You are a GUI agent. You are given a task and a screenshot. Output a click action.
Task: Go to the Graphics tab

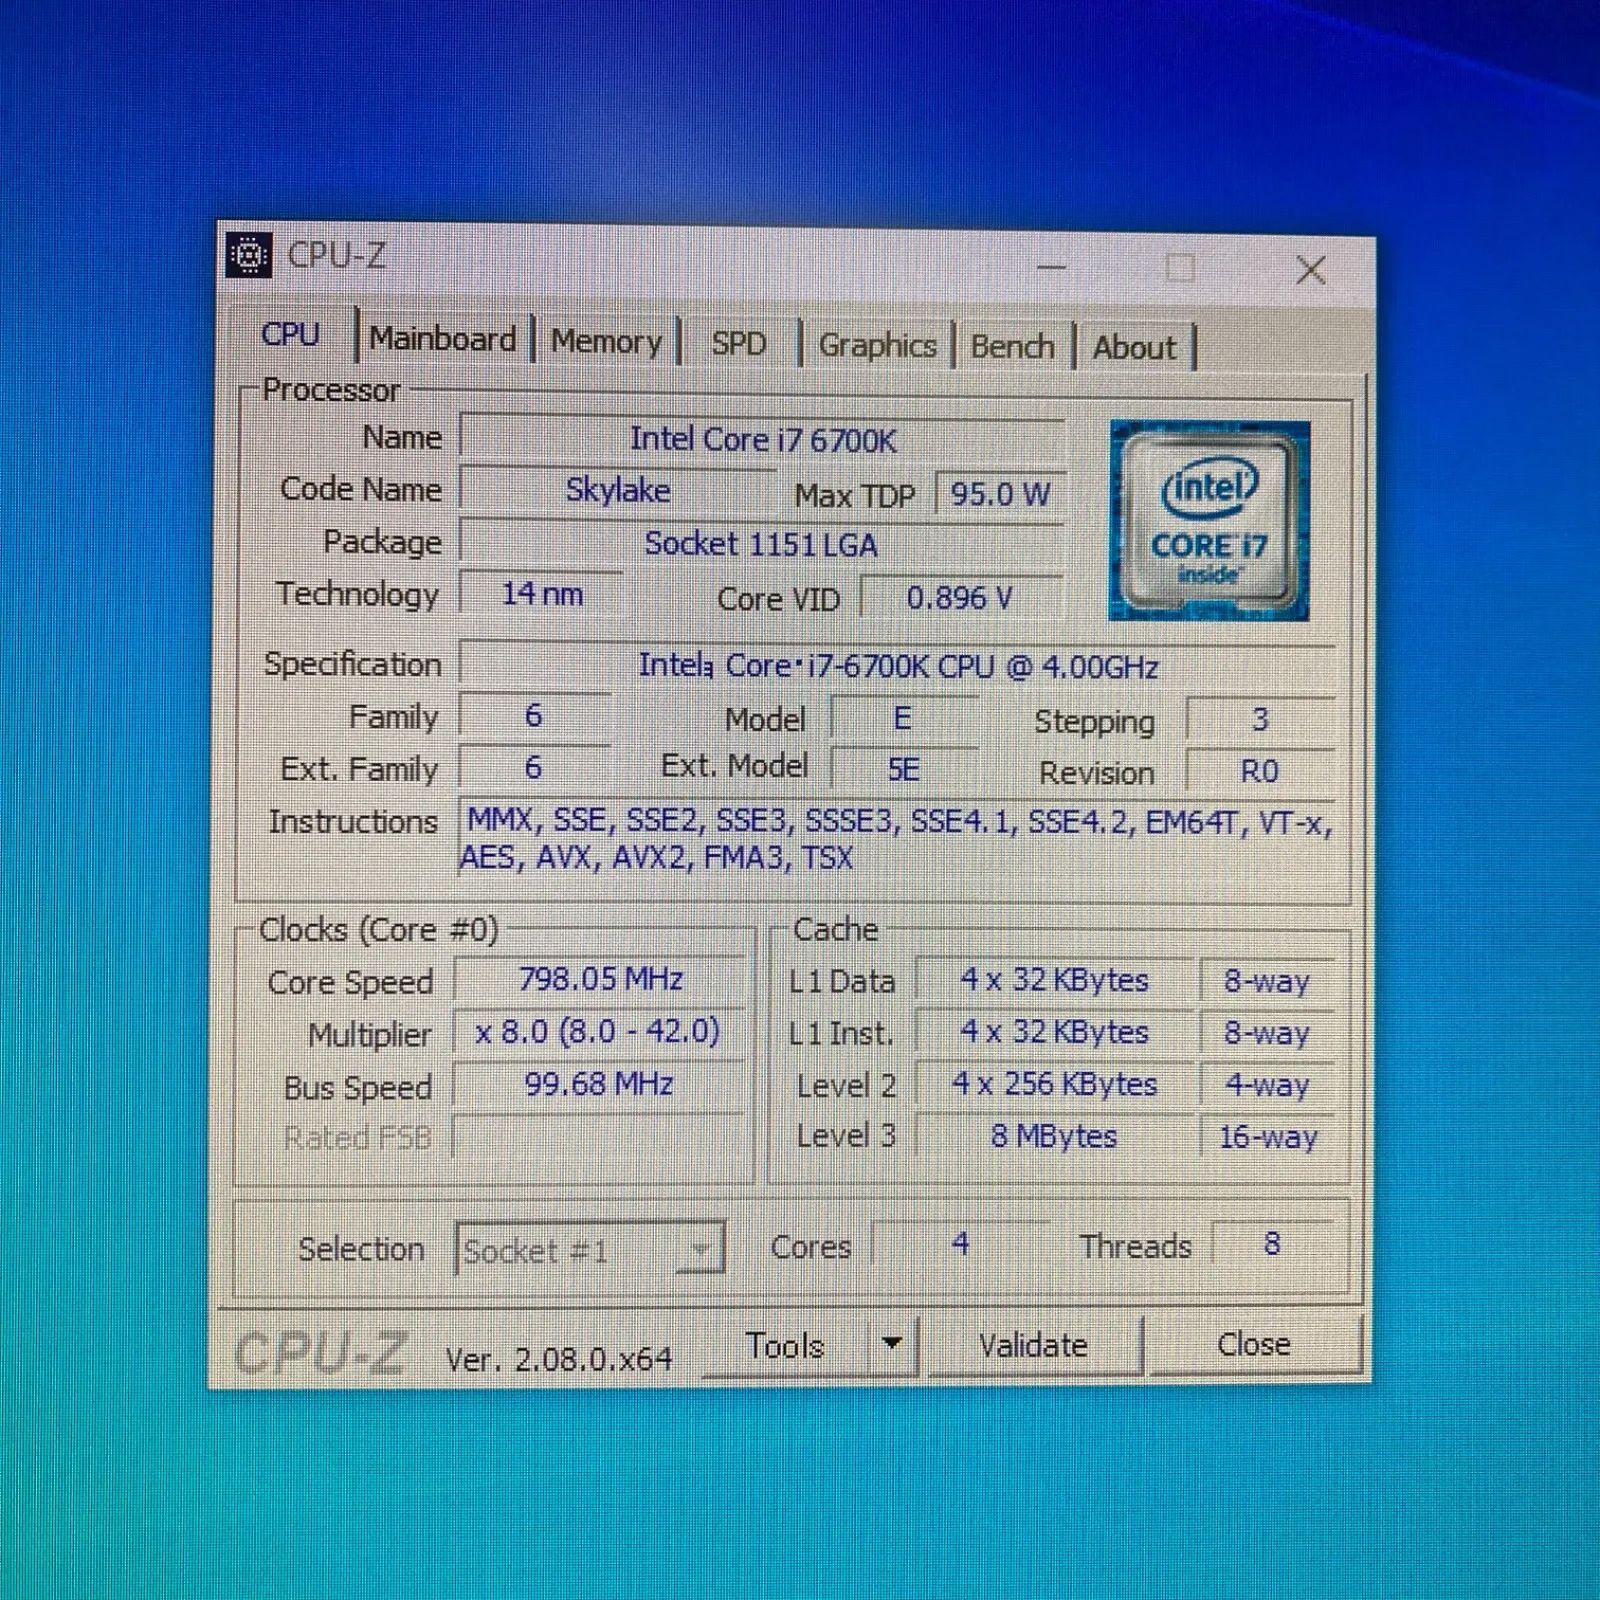(x=877, y=346)
